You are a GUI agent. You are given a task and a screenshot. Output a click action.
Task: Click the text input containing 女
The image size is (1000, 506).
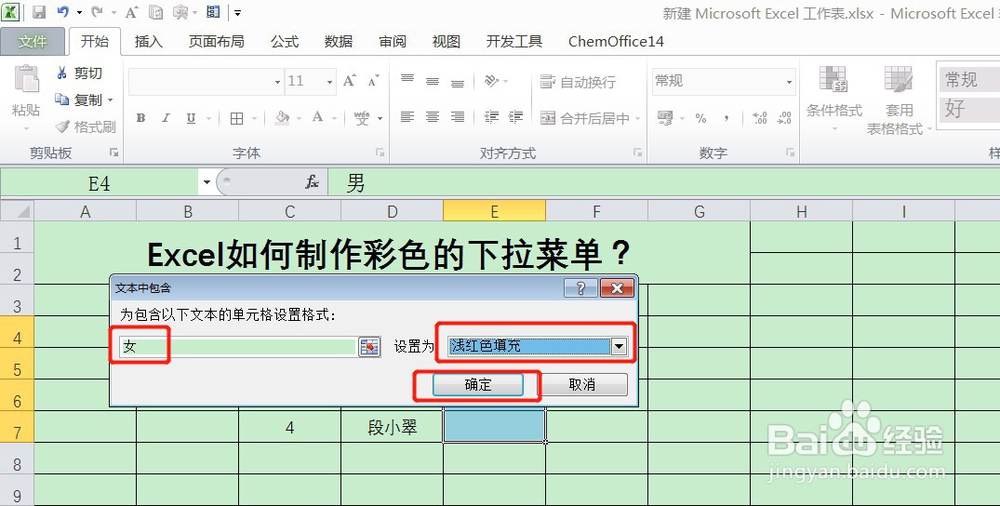[x=237, y=346]
